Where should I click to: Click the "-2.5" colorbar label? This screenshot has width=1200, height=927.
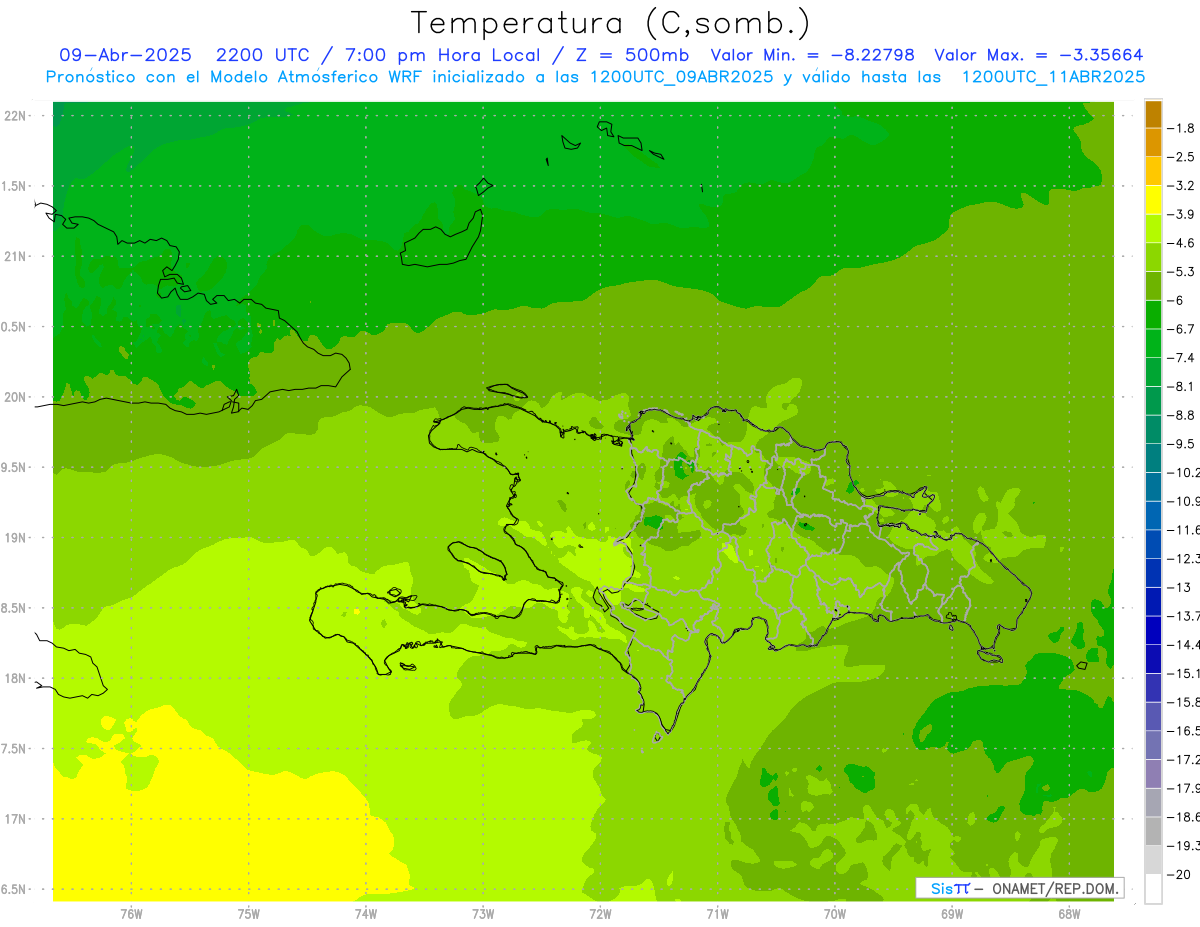[1181, 157]
